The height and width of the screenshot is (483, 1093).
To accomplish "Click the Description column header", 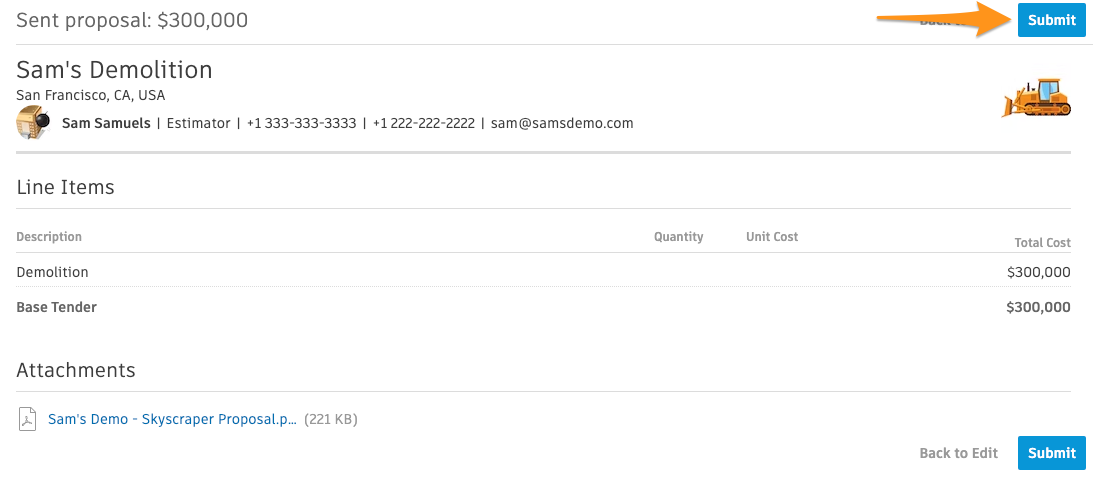I will [x=49, y=237].
